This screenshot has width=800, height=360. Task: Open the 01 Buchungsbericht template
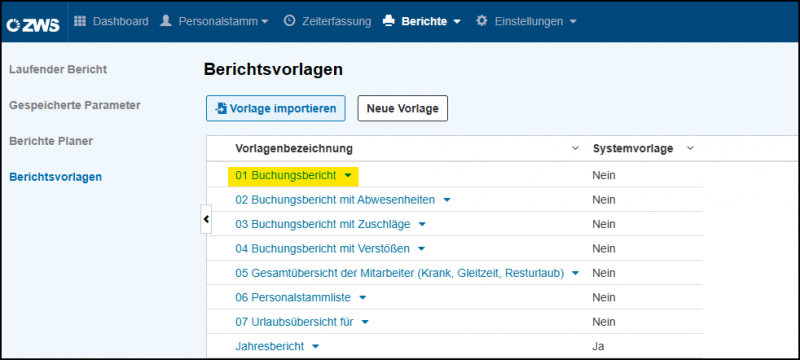[286, 175]
